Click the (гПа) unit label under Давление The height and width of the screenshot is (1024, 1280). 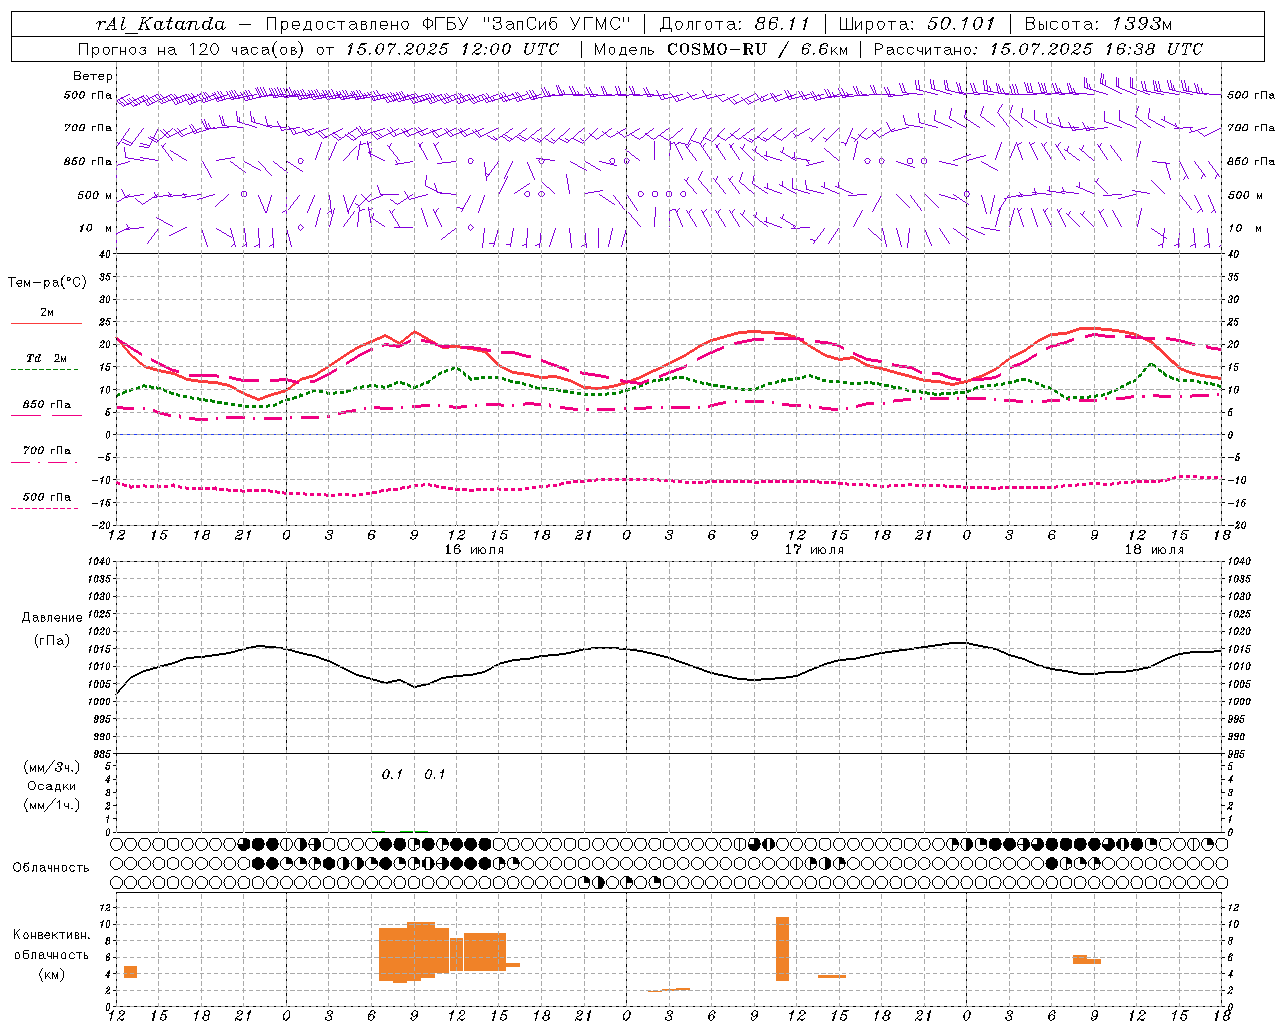pyautogui.click(x=51, y=640)
